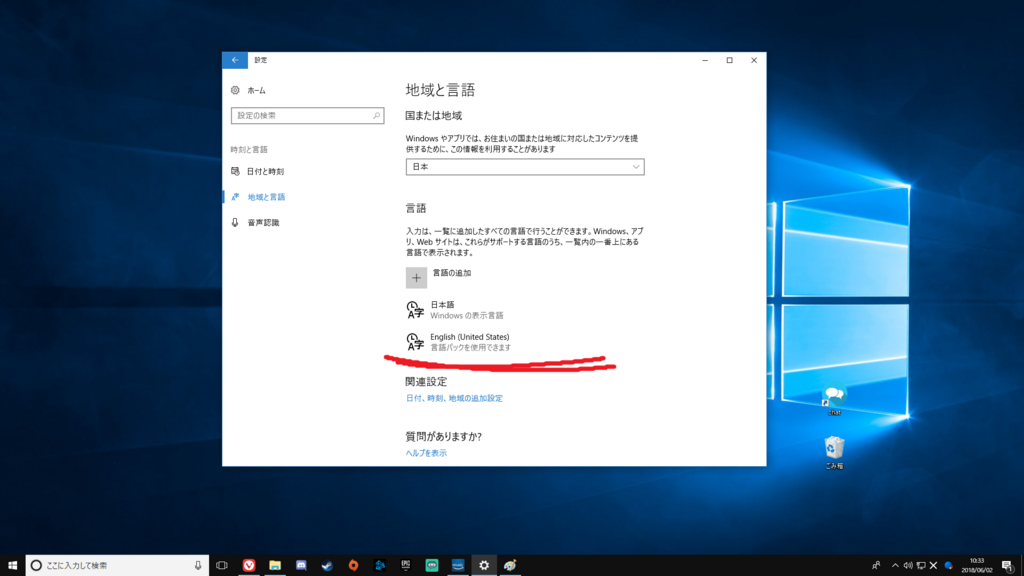The height and width of the screenshot is (576, 1024).
Task: Click the taskbar search box ここに入力して検索
Action: (117, 566)
